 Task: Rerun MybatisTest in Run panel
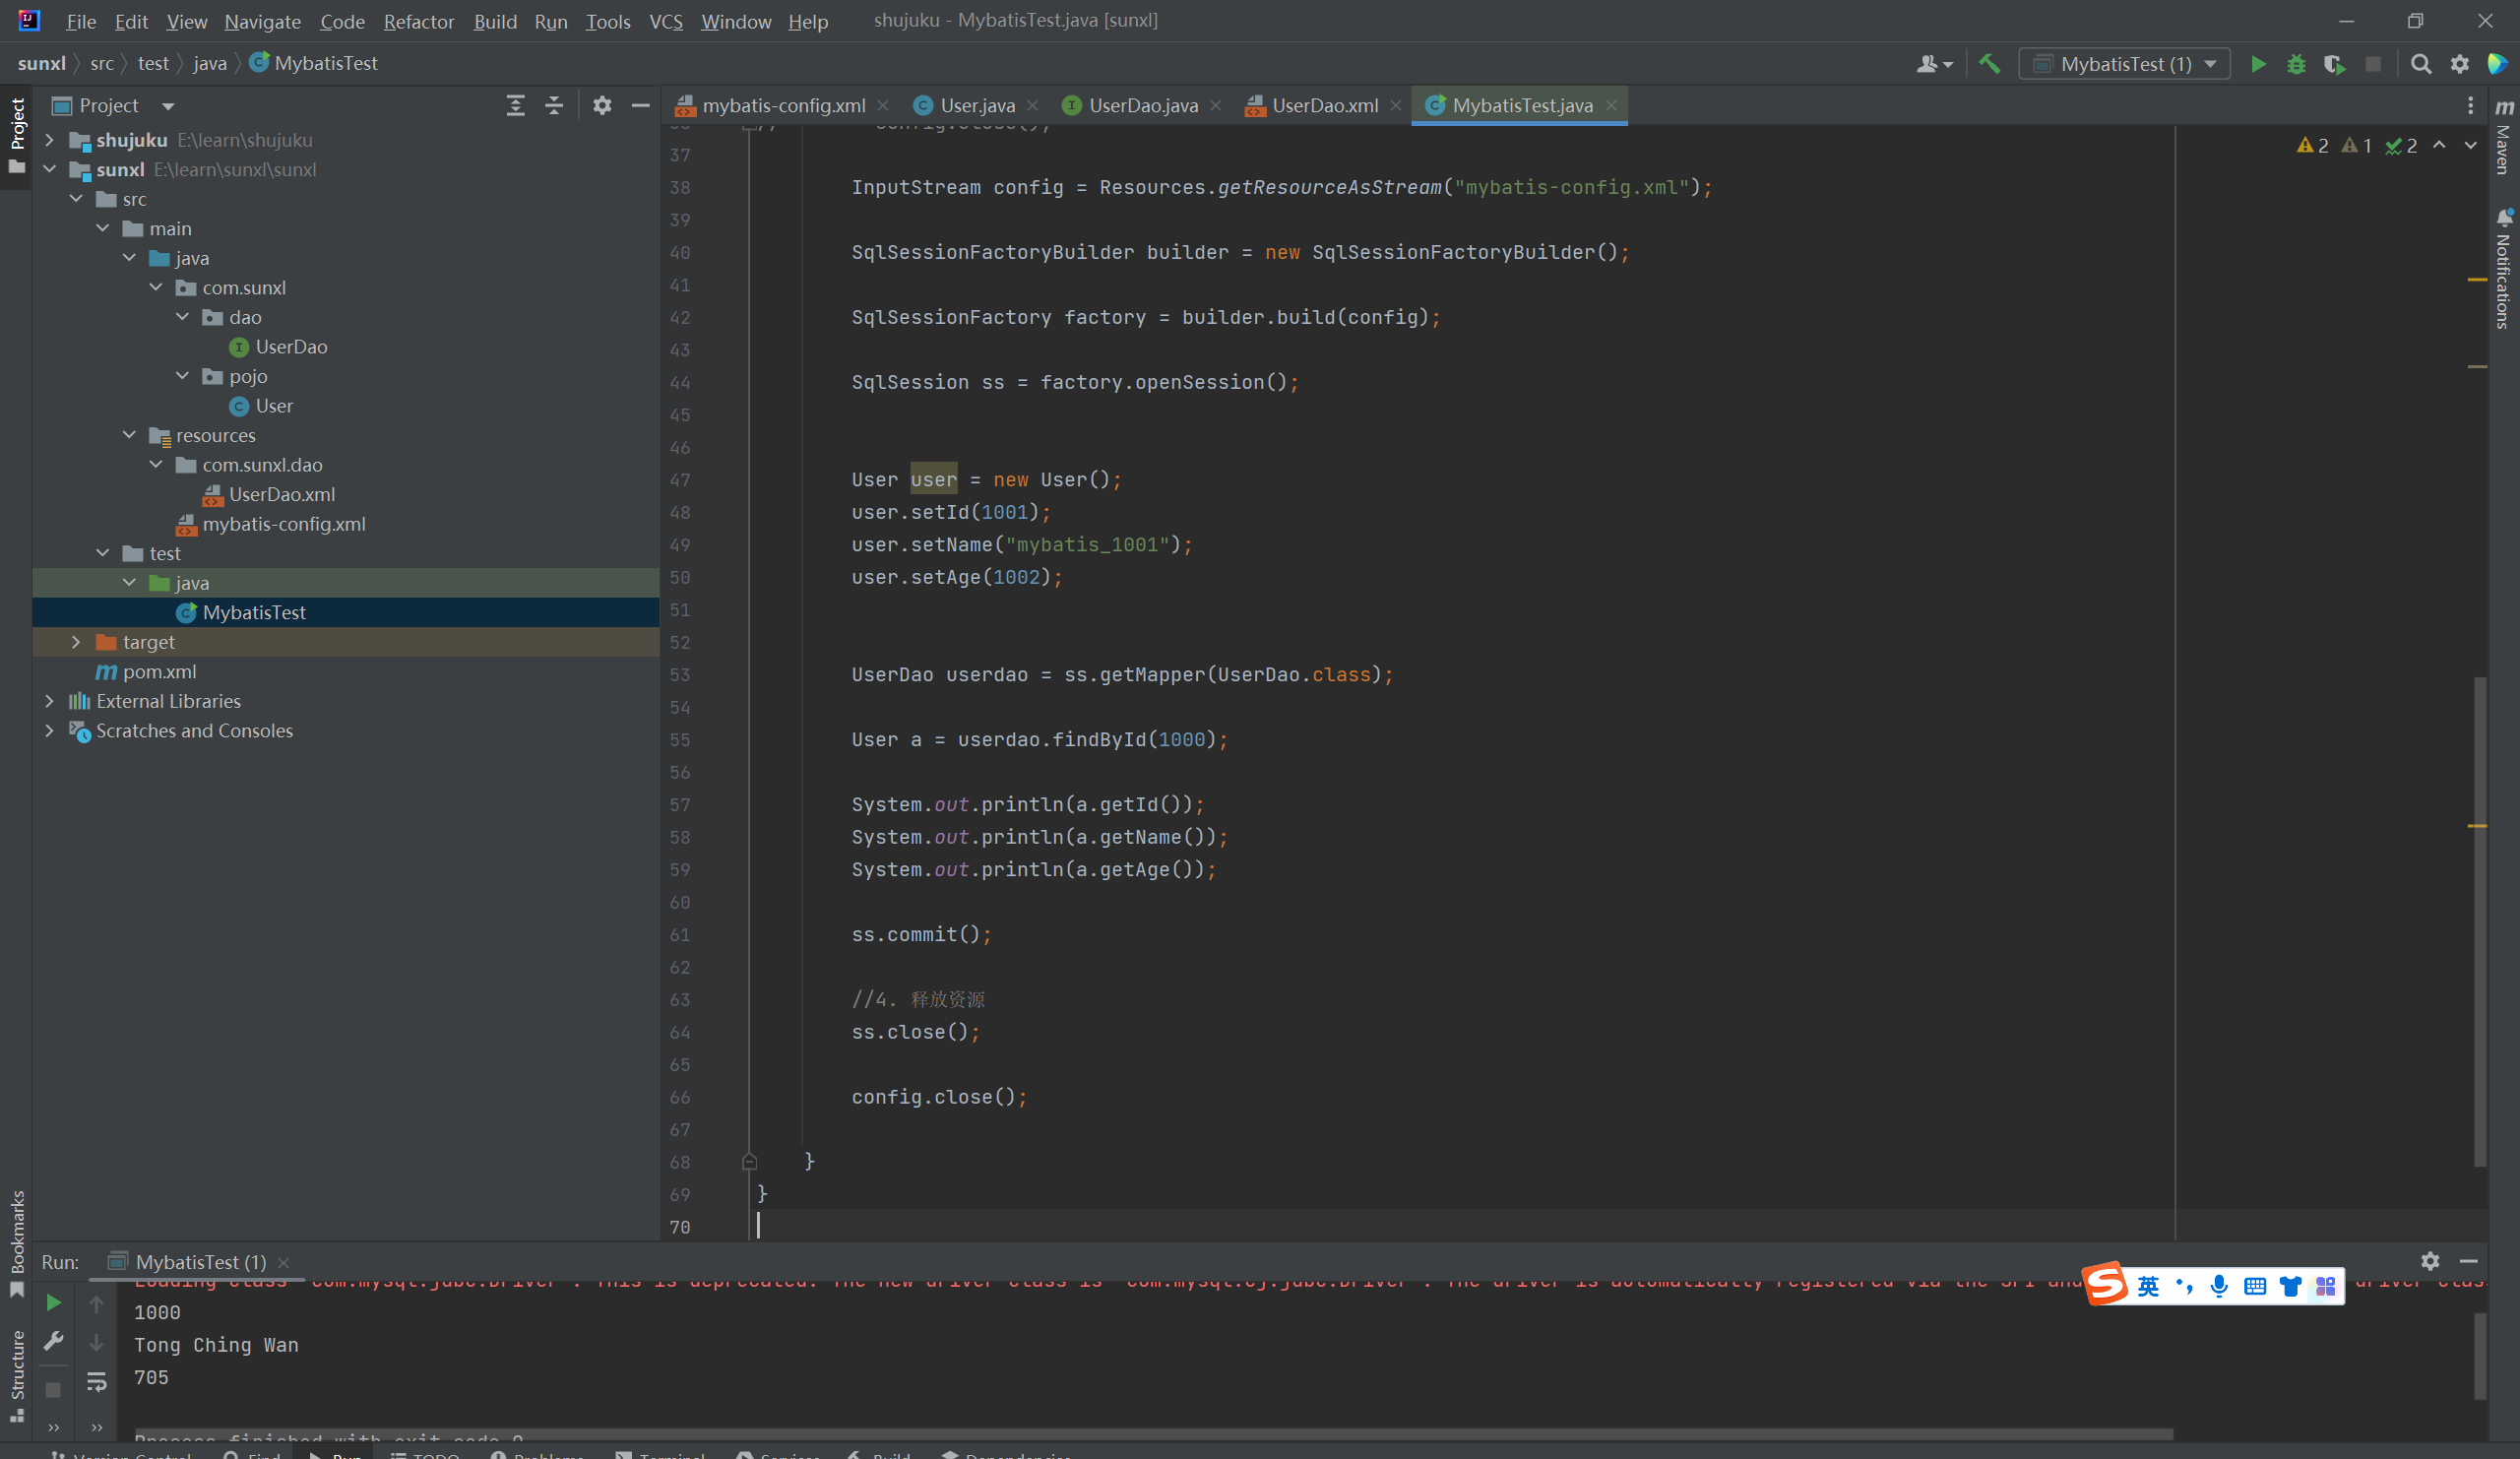click(54, 1302)
